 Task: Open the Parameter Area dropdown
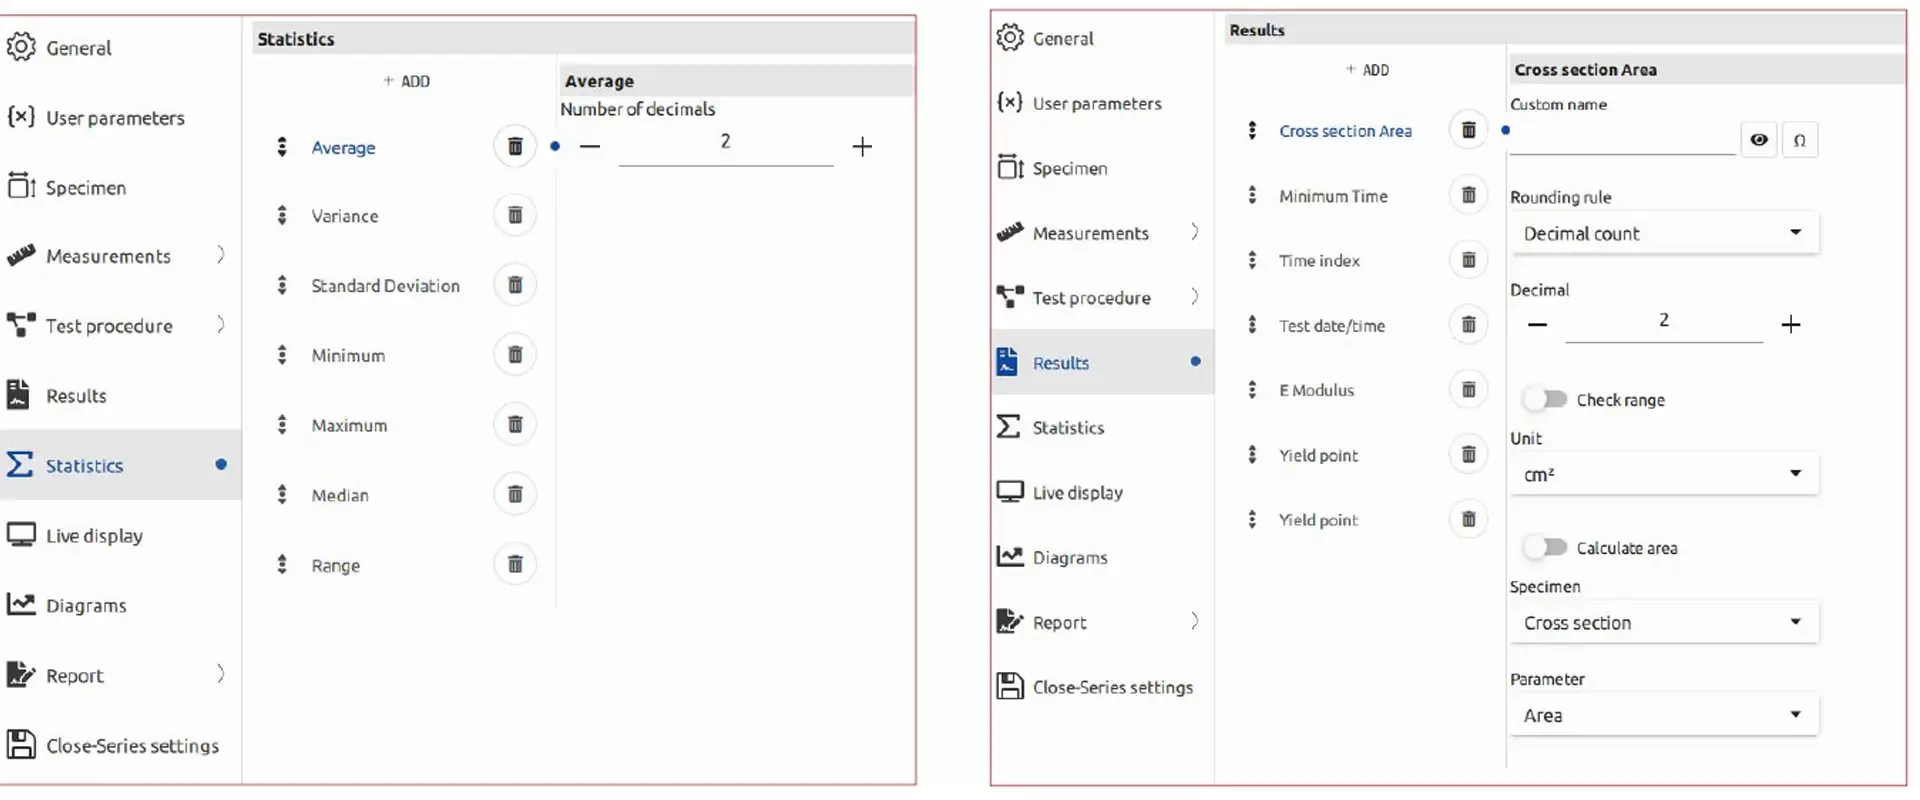click(x=1664, y=715)
